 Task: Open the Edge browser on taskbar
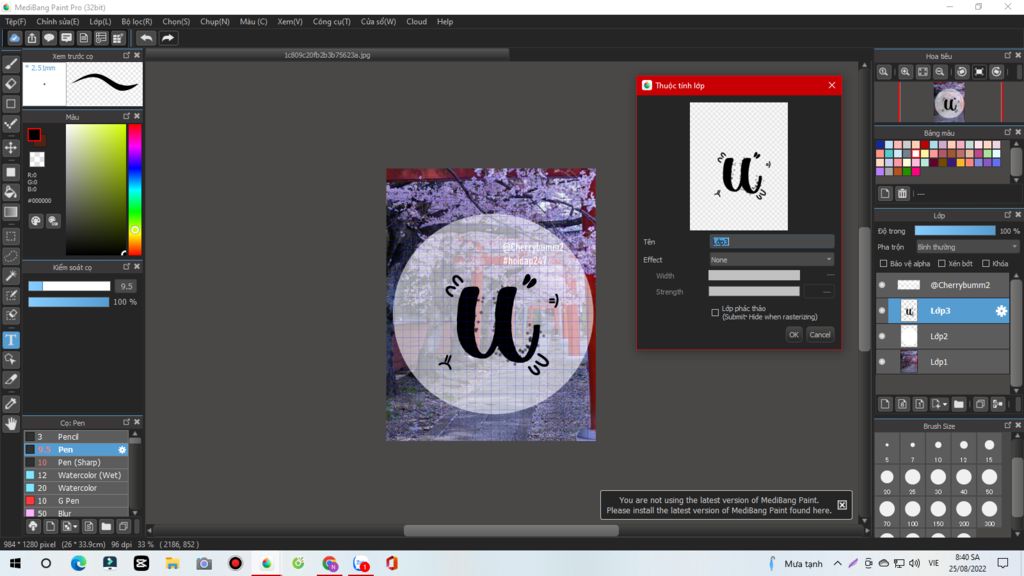(78, 563)
